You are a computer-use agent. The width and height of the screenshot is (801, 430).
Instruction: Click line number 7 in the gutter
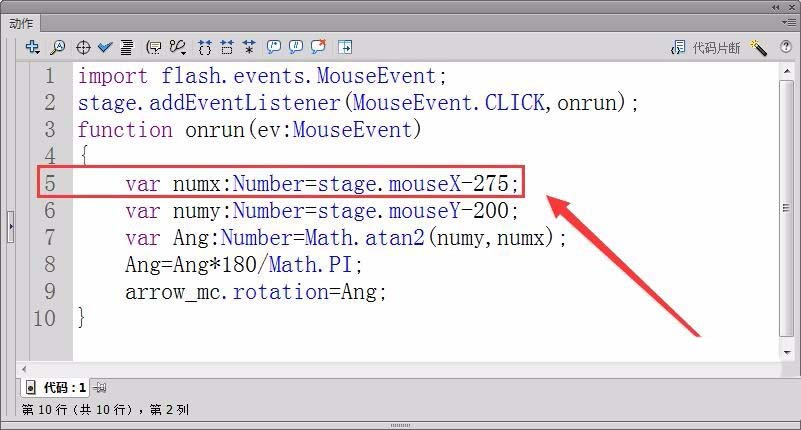(x=50, y=237)
